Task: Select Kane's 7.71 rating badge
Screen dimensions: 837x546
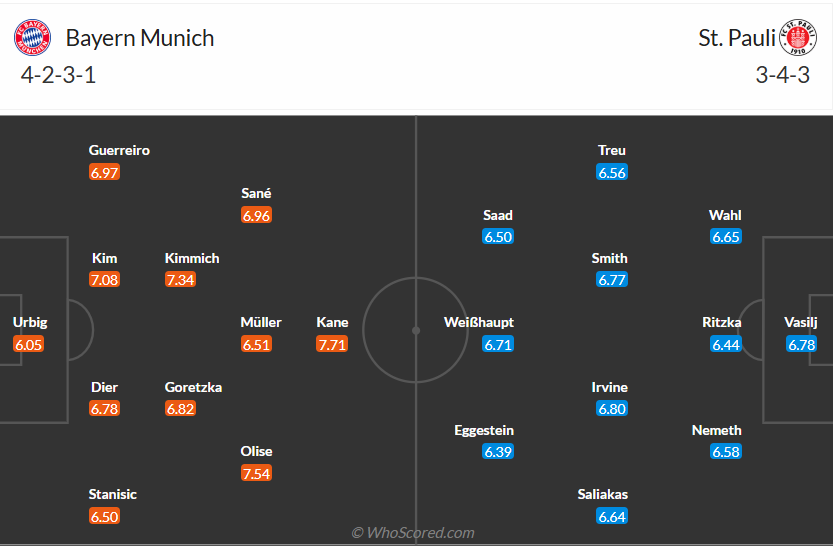Action: click(333, 344)
